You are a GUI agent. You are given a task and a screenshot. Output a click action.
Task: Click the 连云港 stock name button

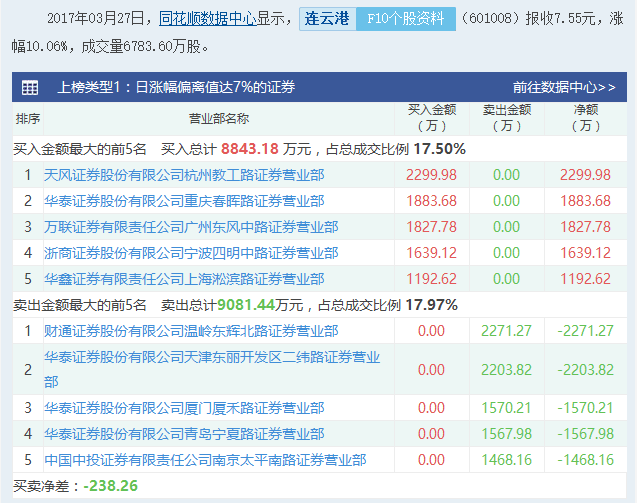[x=327, y=19]
